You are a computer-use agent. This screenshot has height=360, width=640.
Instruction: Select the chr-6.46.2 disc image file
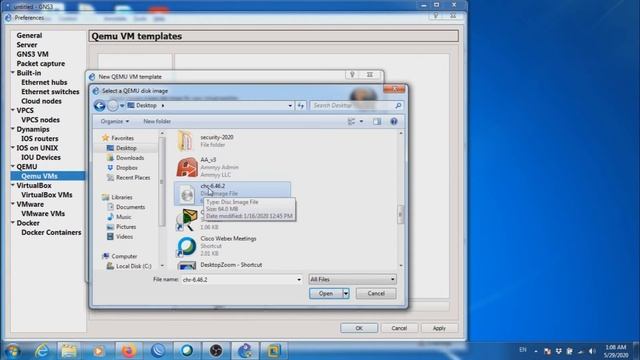point(232,193)
